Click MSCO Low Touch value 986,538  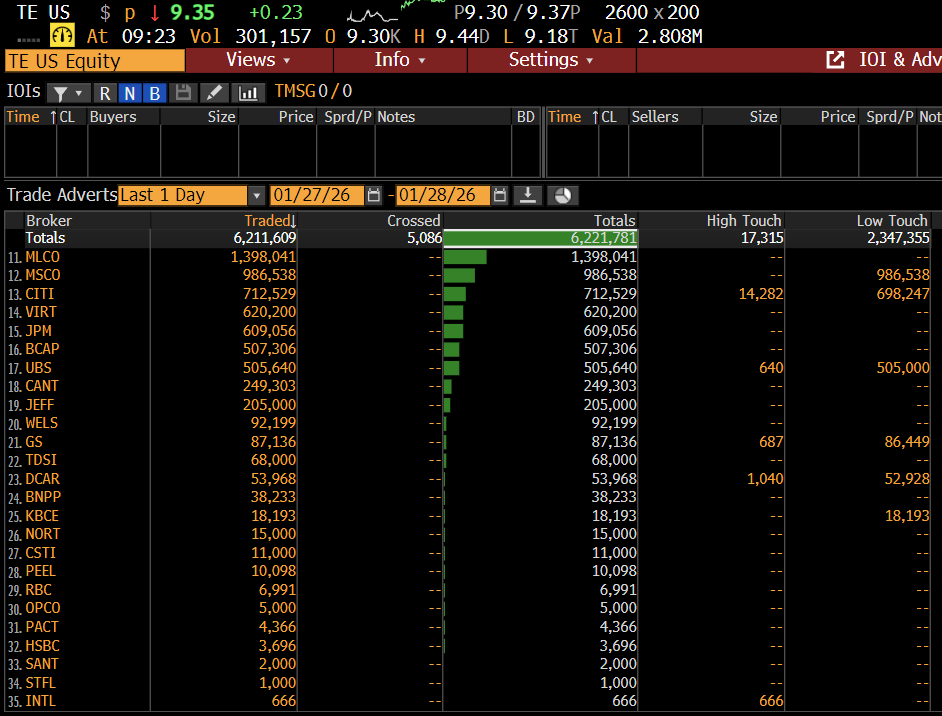[x=903, y=275]
